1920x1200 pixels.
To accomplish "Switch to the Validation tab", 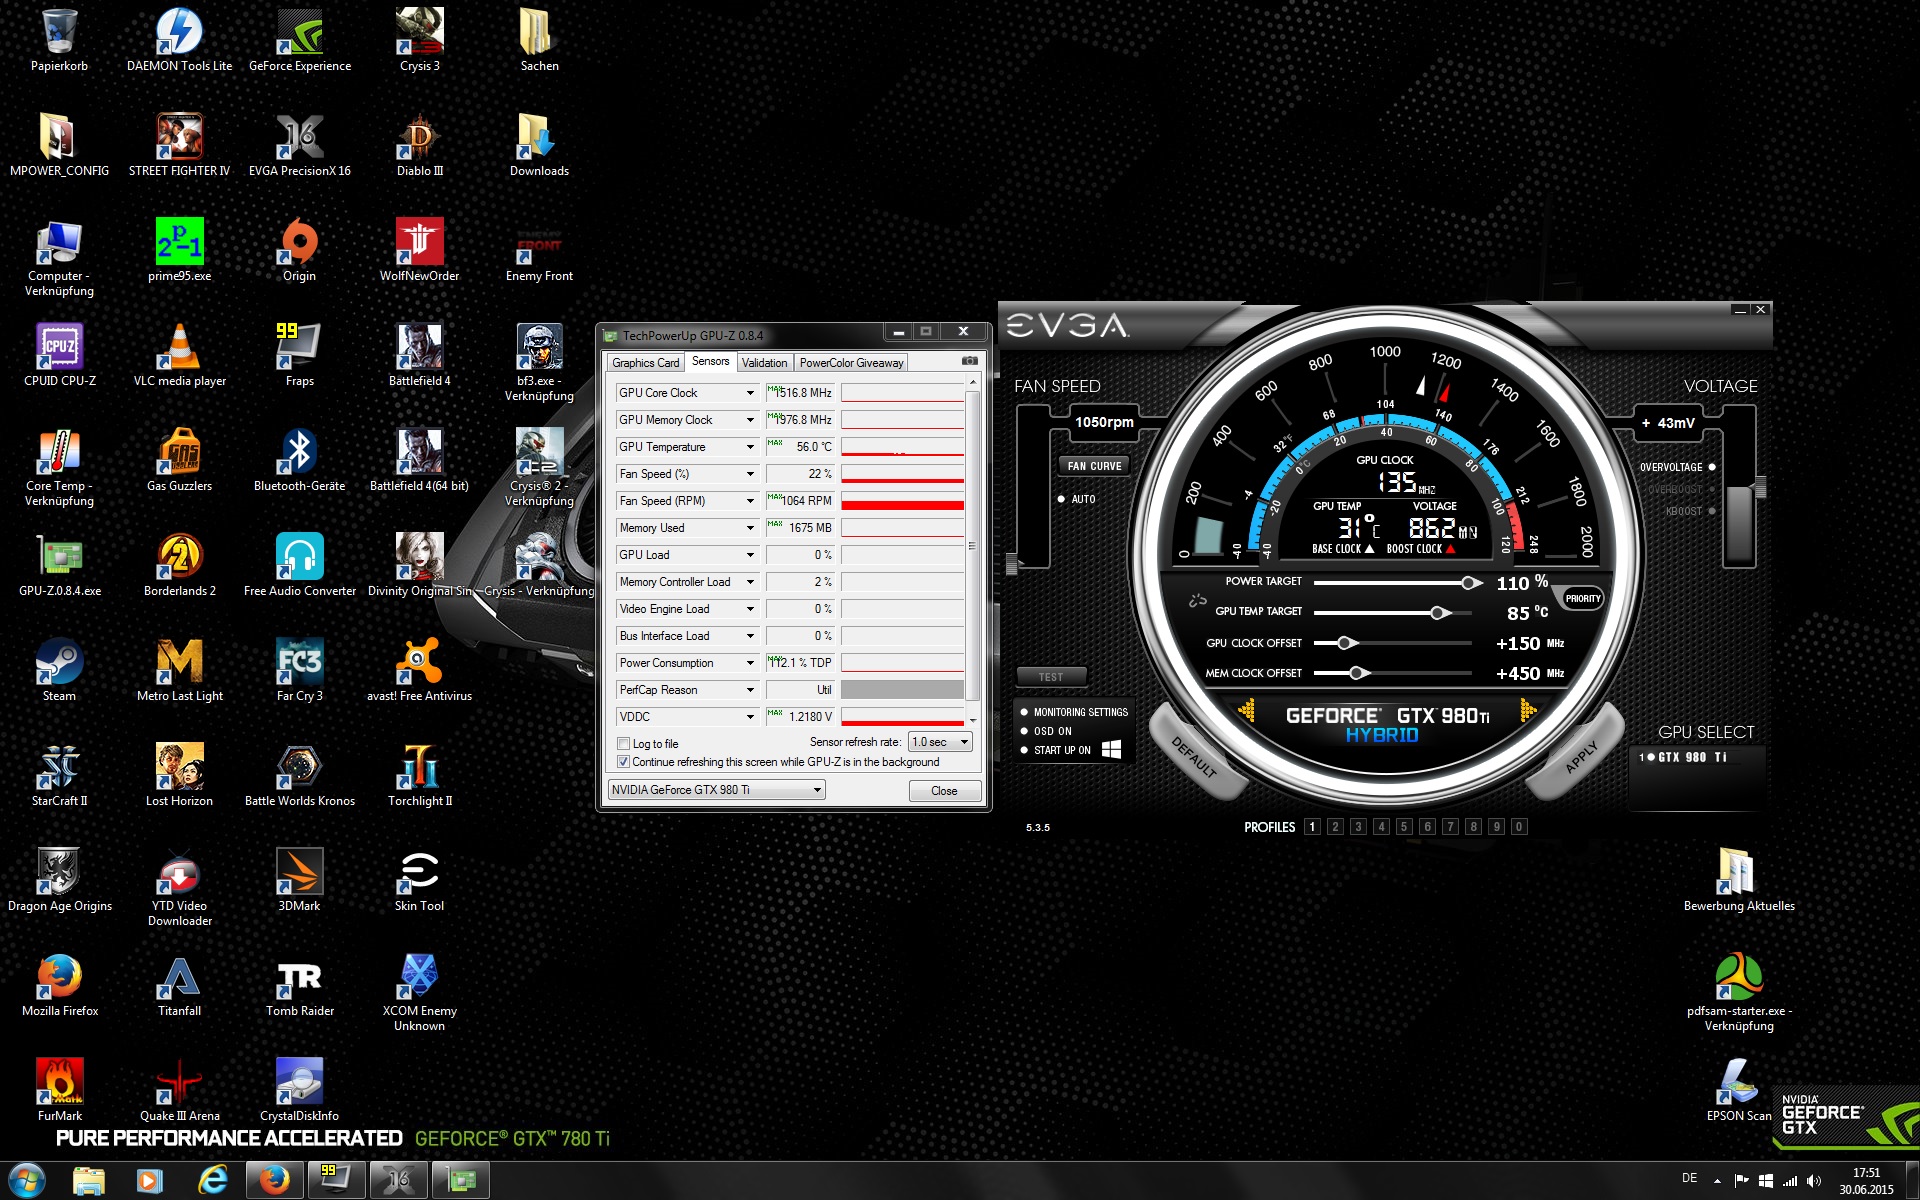I will [764, 362].
